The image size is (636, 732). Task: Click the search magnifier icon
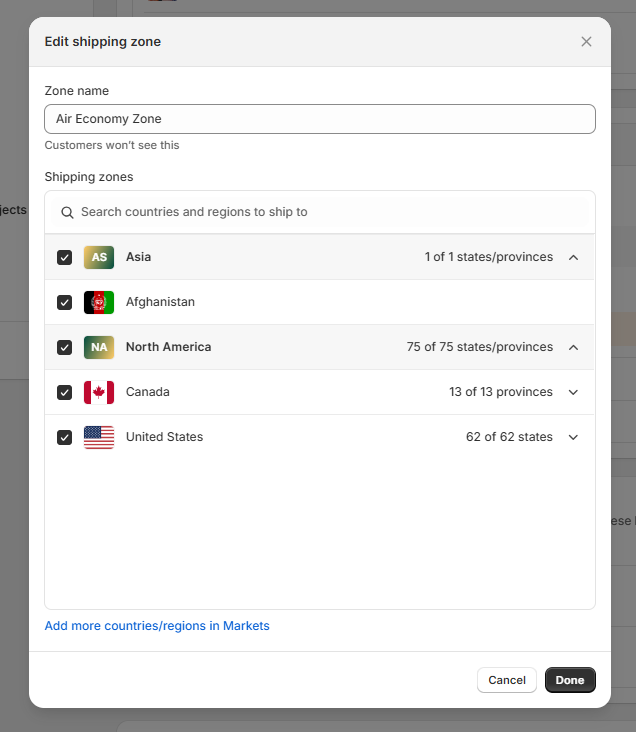68,212
